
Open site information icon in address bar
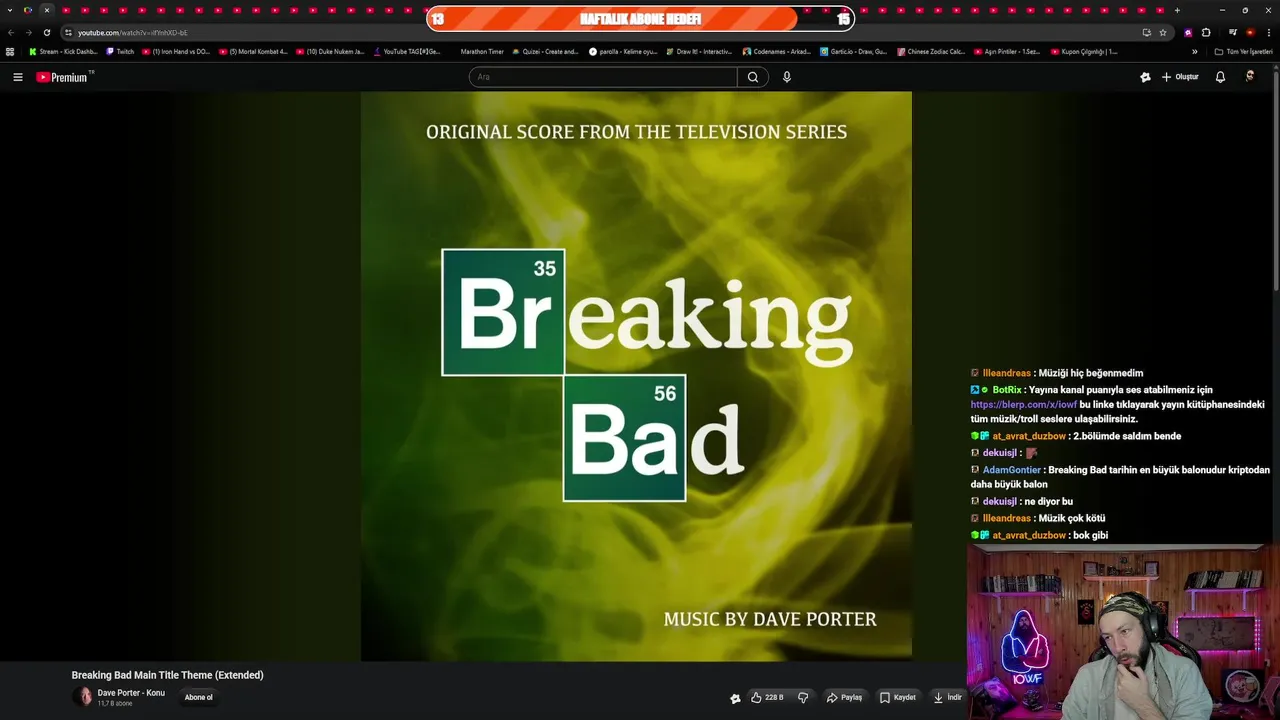pyautogui.click(x=68, y=32)
